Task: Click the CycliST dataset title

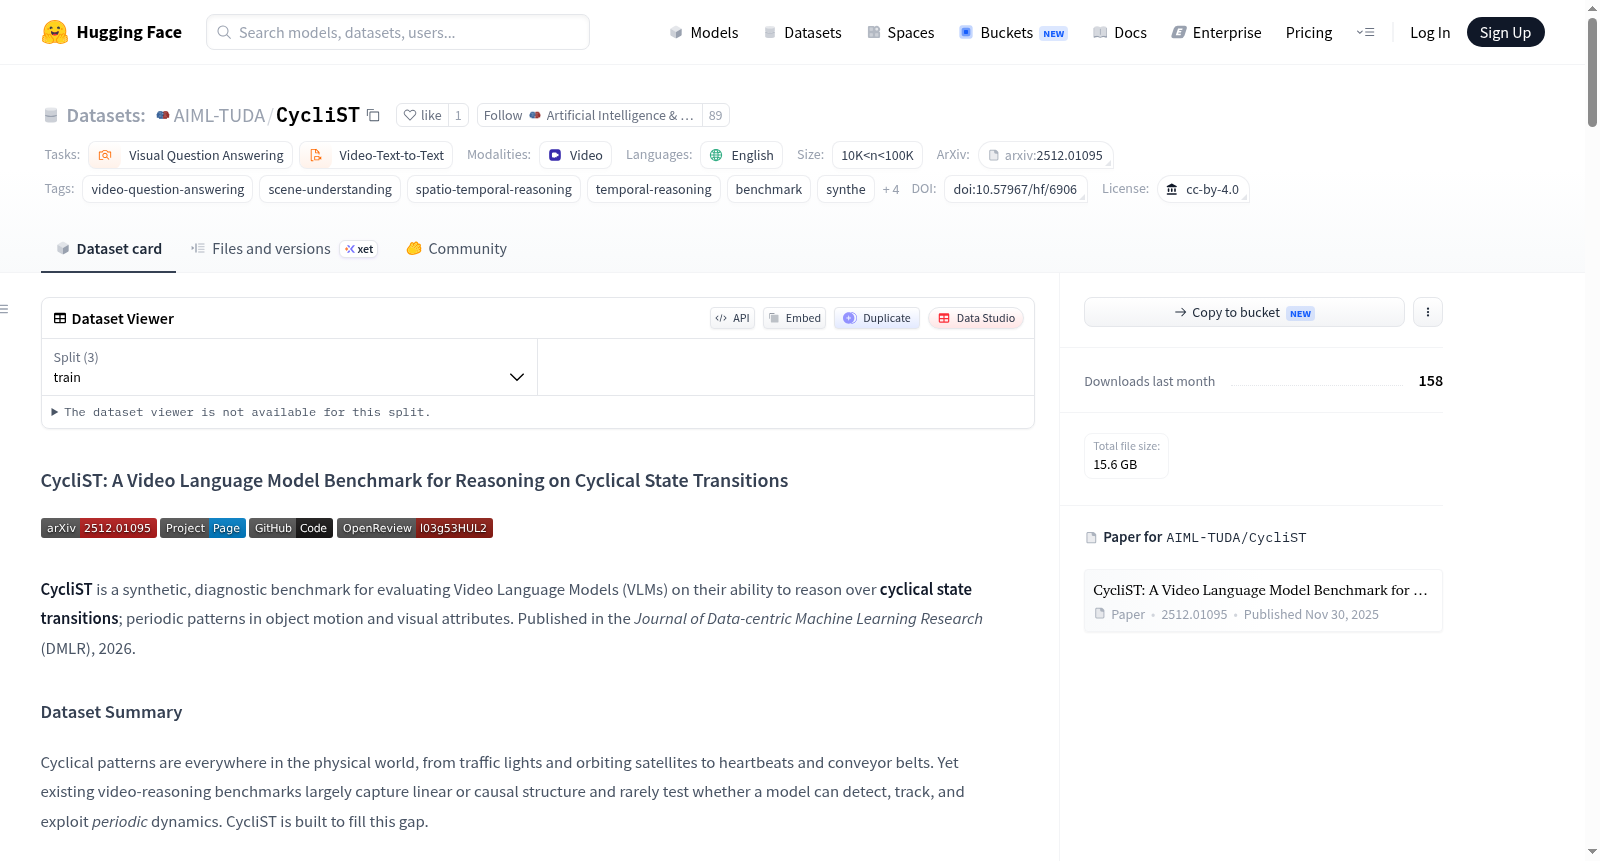Action: [x=317, y=115]
